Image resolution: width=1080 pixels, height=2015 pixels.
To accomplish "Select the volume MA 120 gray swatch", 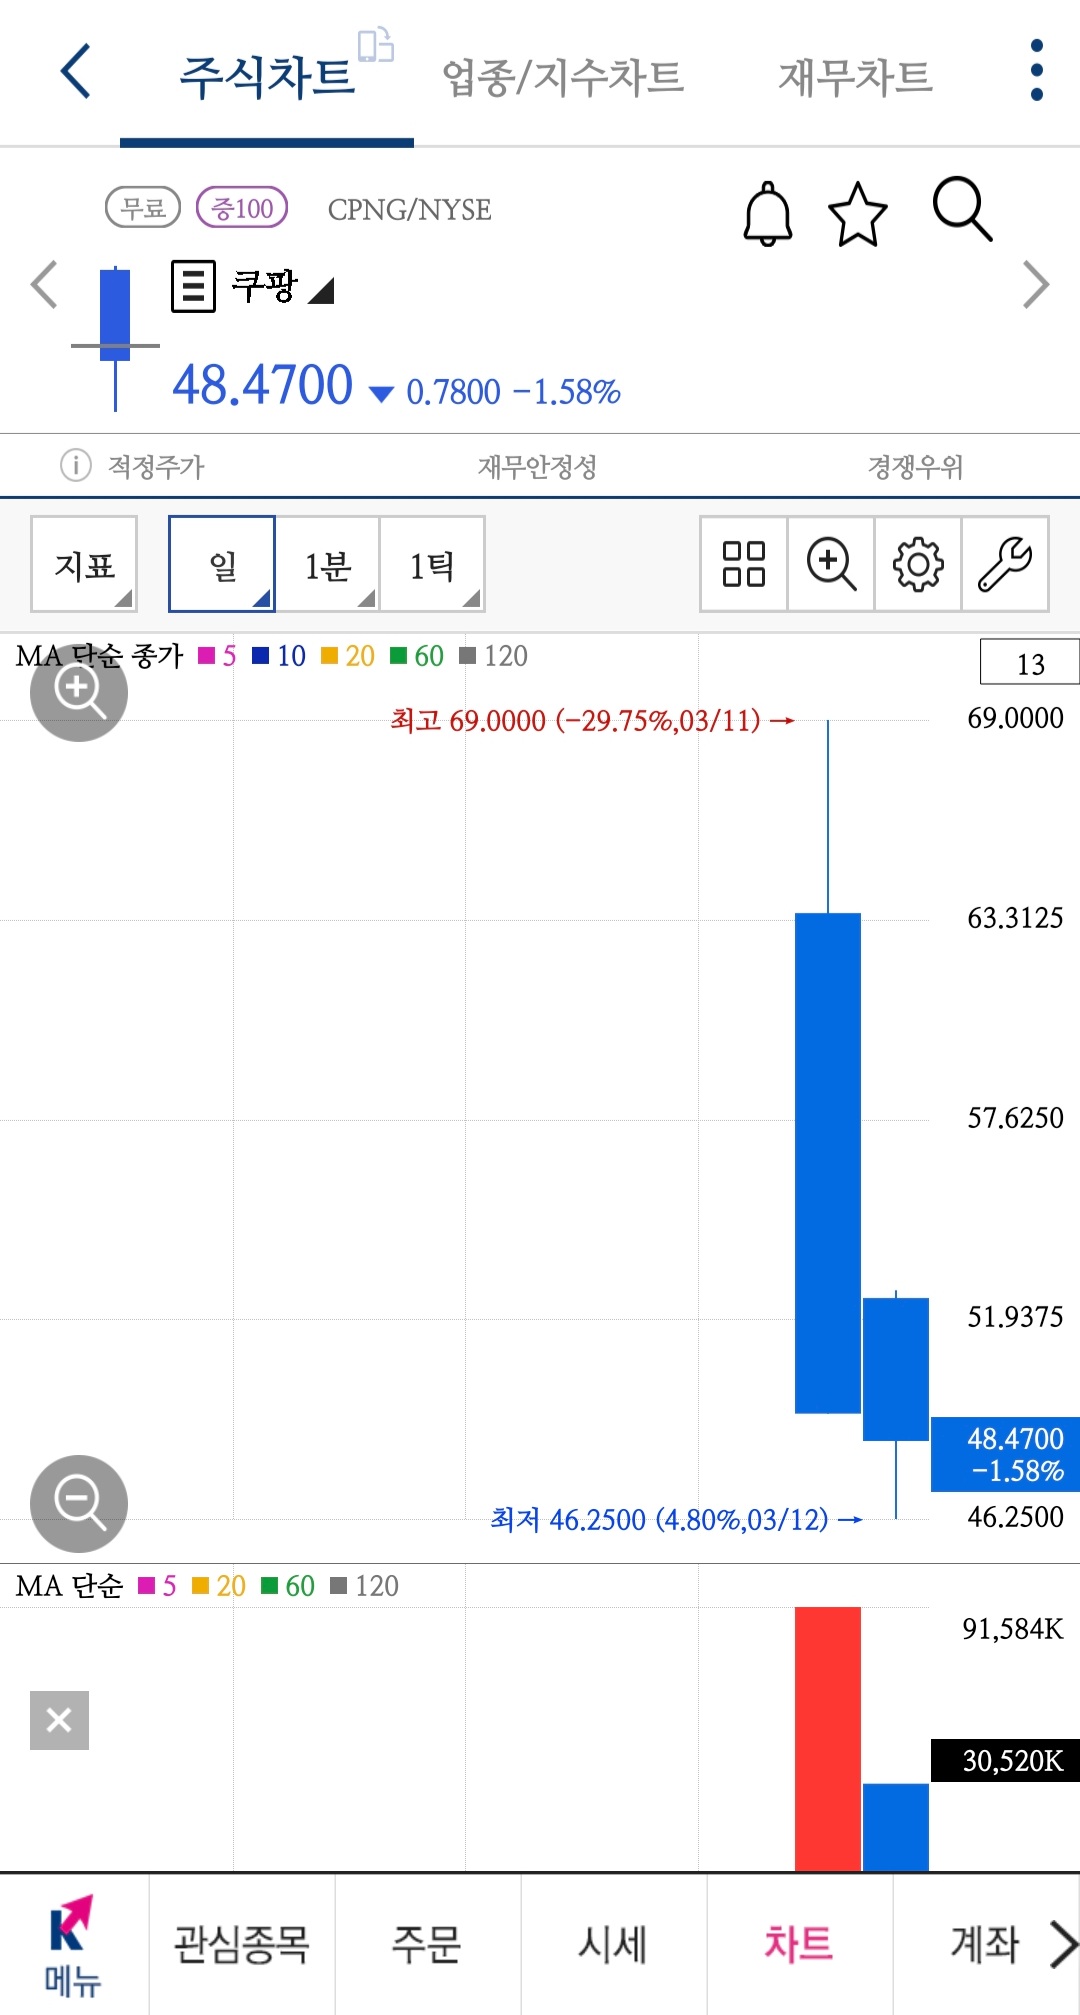I will (338, 1585).
